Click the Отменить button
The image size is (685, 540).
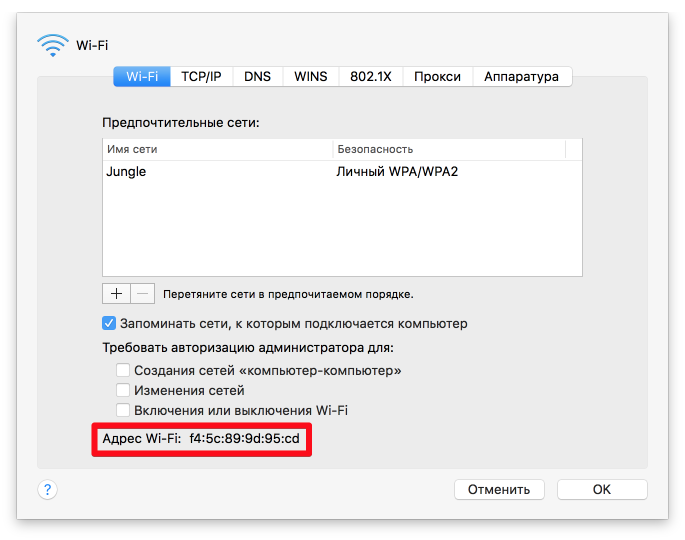(499, 490)
